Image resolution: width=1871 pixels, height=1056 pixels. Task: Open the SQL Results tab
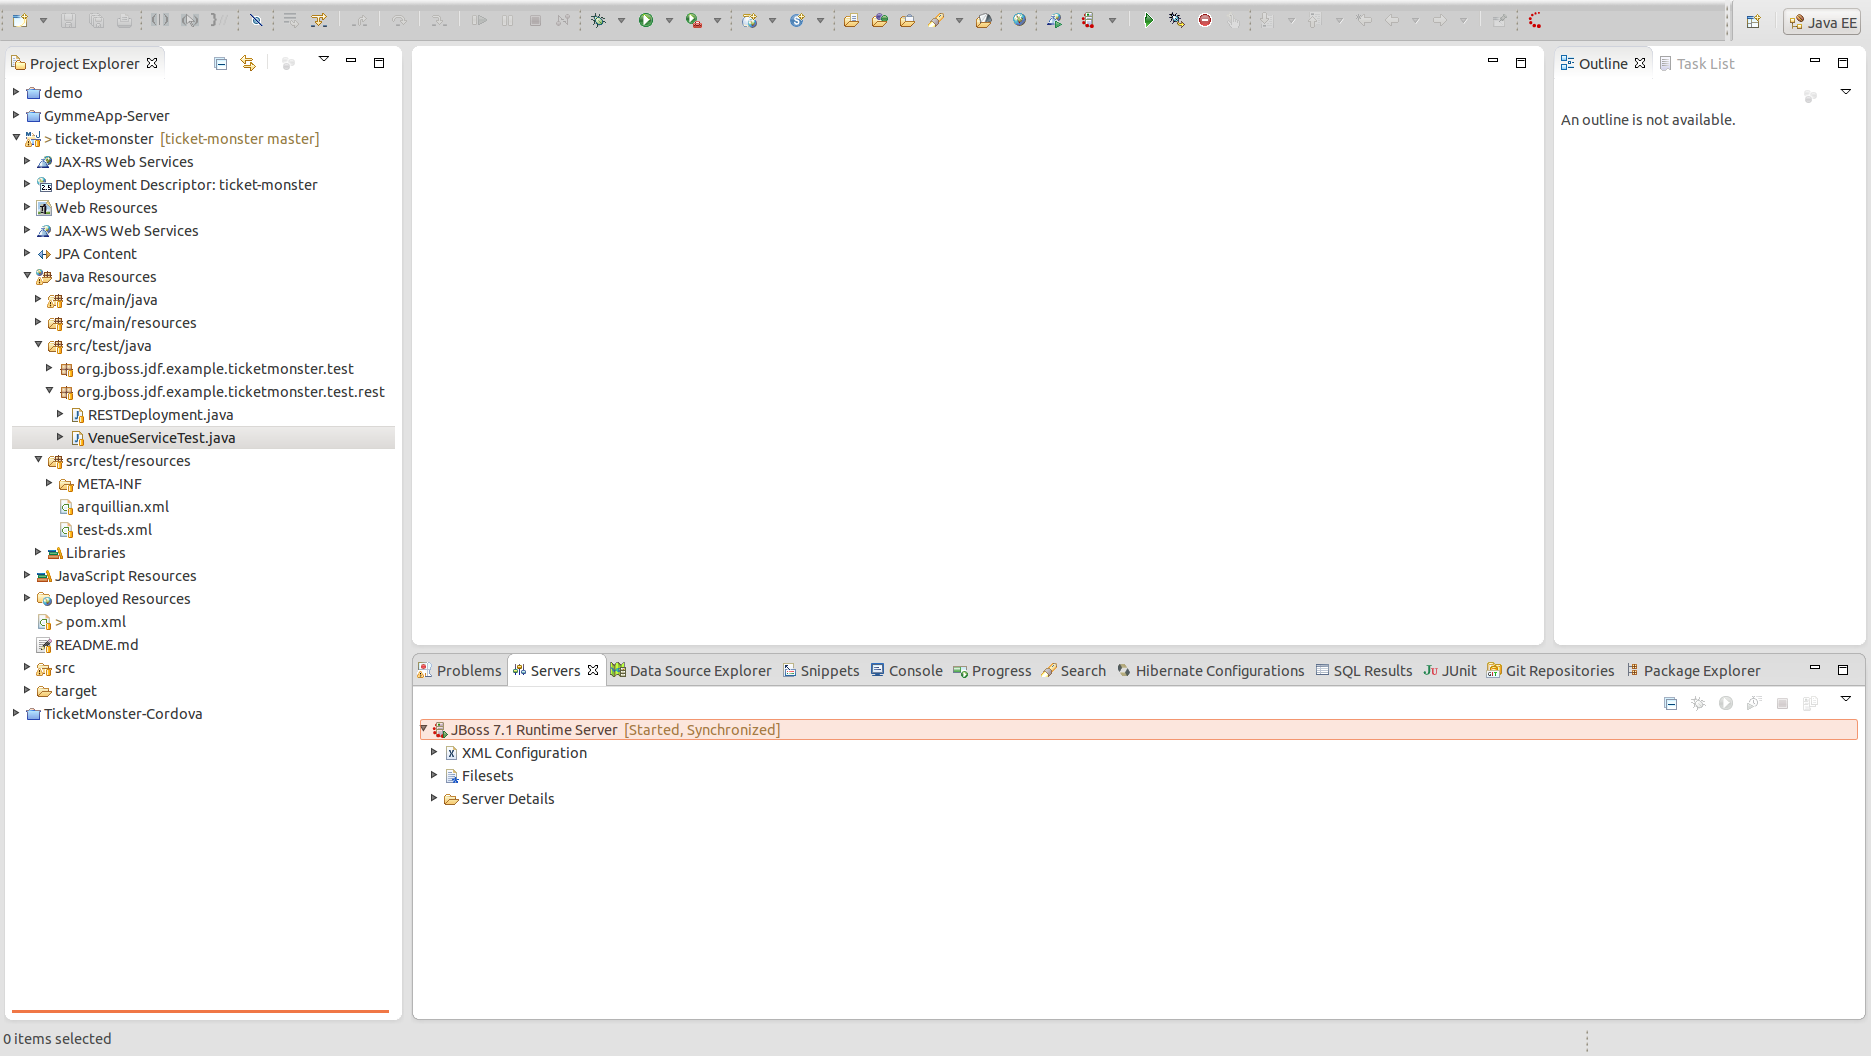pyautogui.click(x=1364, y=671)
